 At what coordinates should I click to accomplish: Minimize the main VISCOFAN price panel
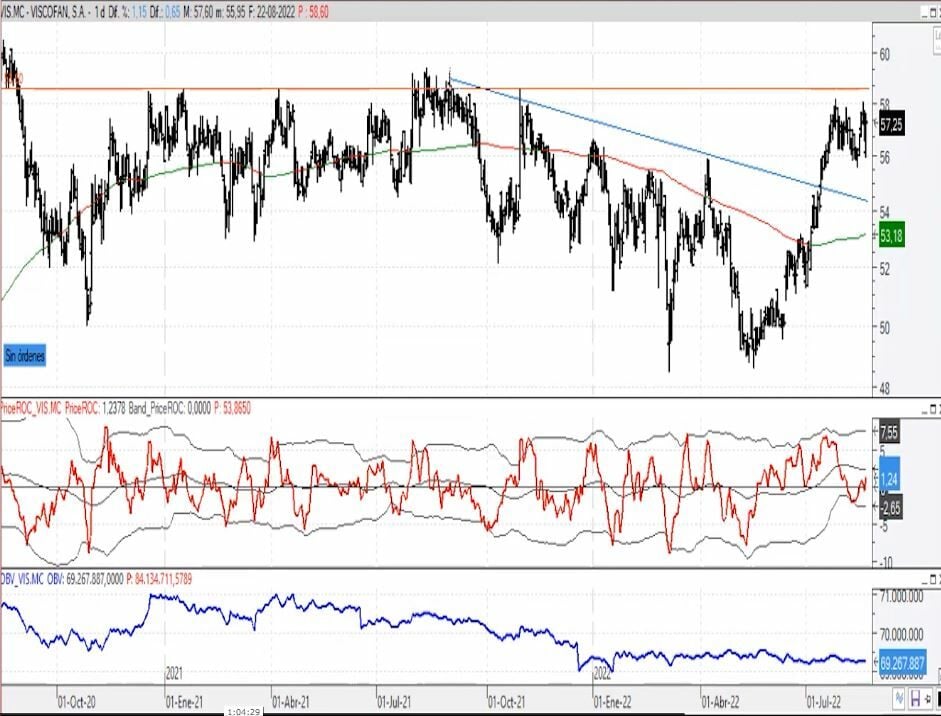pos(923,13)
